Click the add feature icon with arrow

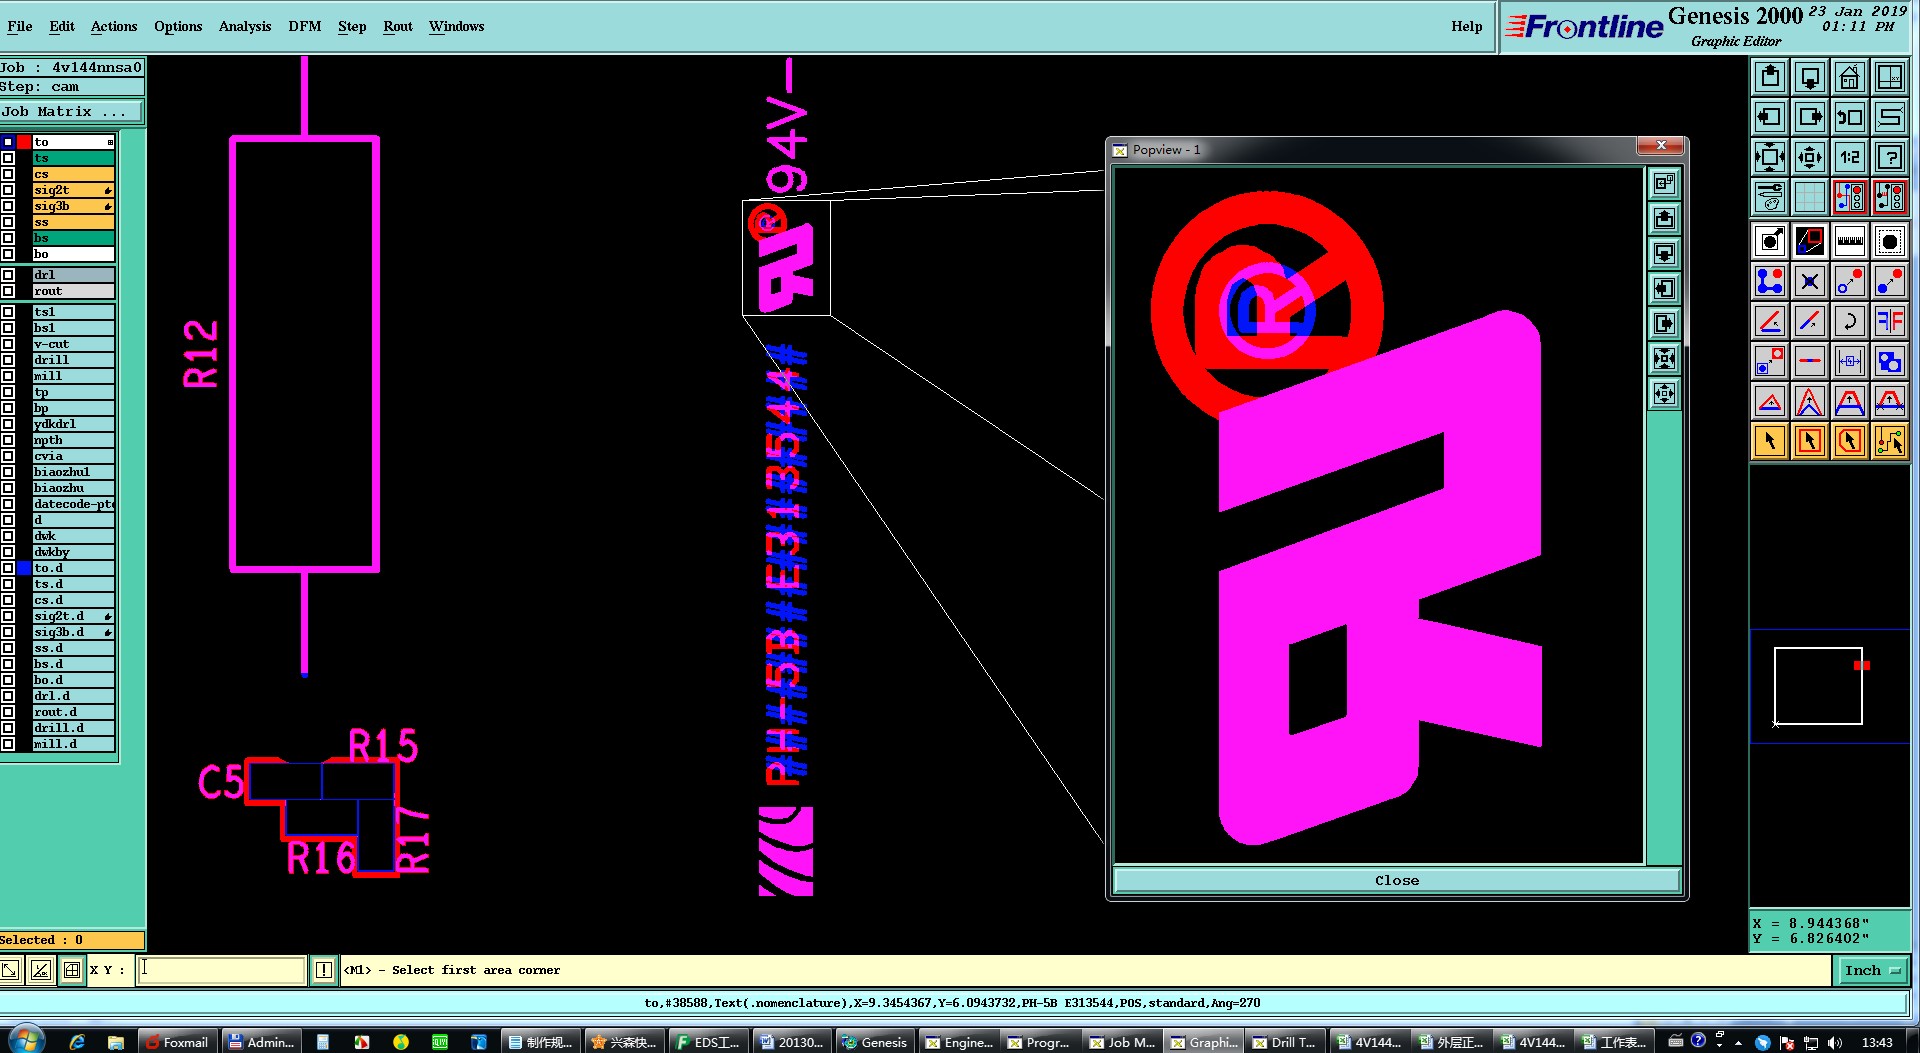(x=1770, y=241)
